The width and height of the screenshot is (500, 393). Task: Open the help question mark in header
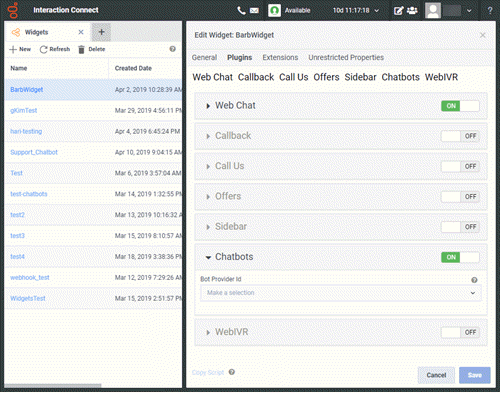coord(490,11)
